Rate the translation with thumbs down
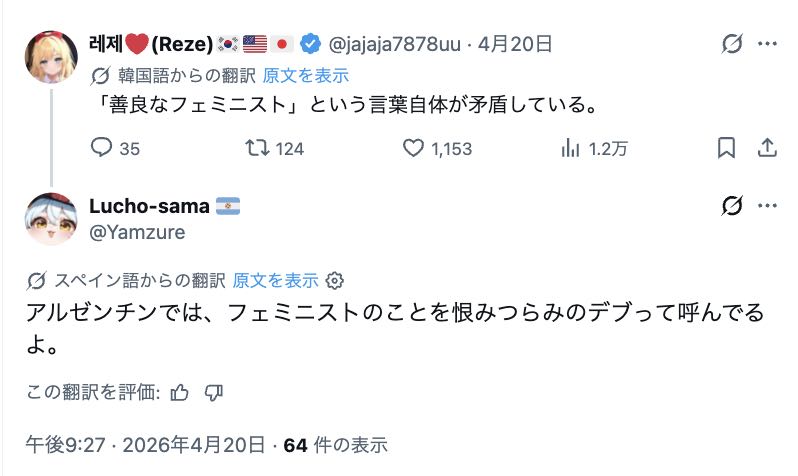The width and height of the screenshot is (798, 476). coord(213,392)
